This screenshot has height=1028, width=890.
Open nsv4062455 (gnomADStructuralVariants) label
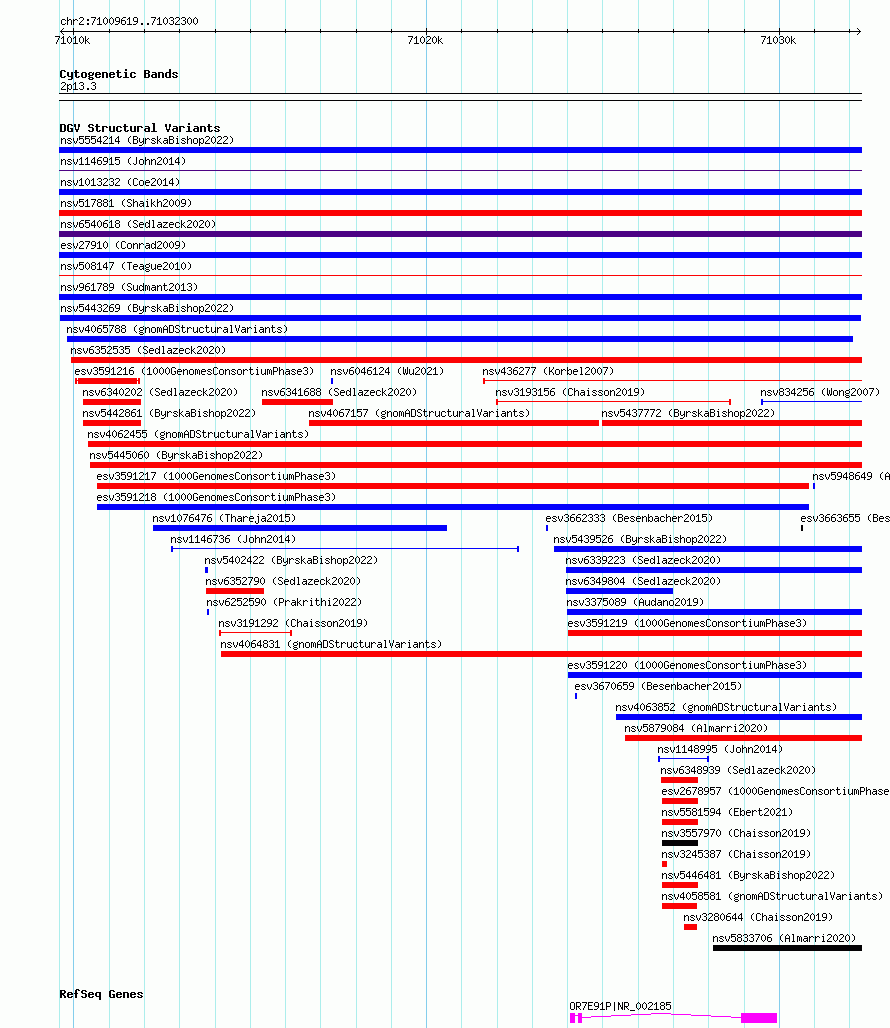click(x=198, y=434)
